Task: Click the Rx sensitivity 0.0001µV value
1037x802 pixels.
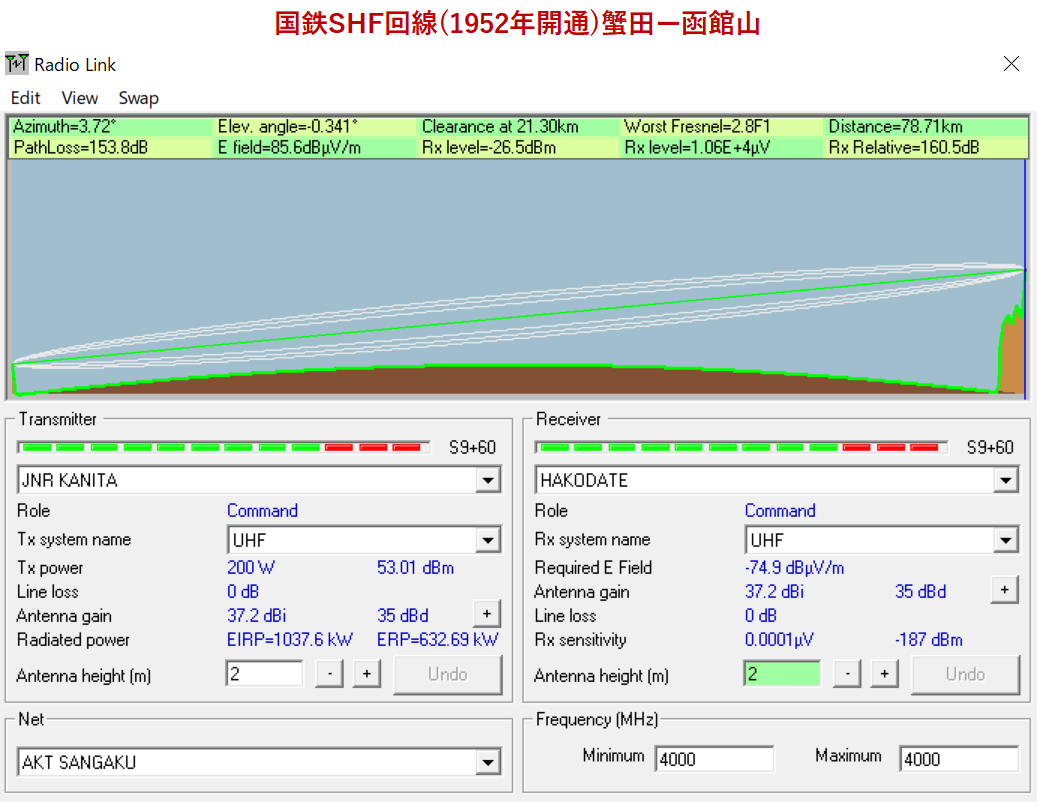Action: pos(779,639)
